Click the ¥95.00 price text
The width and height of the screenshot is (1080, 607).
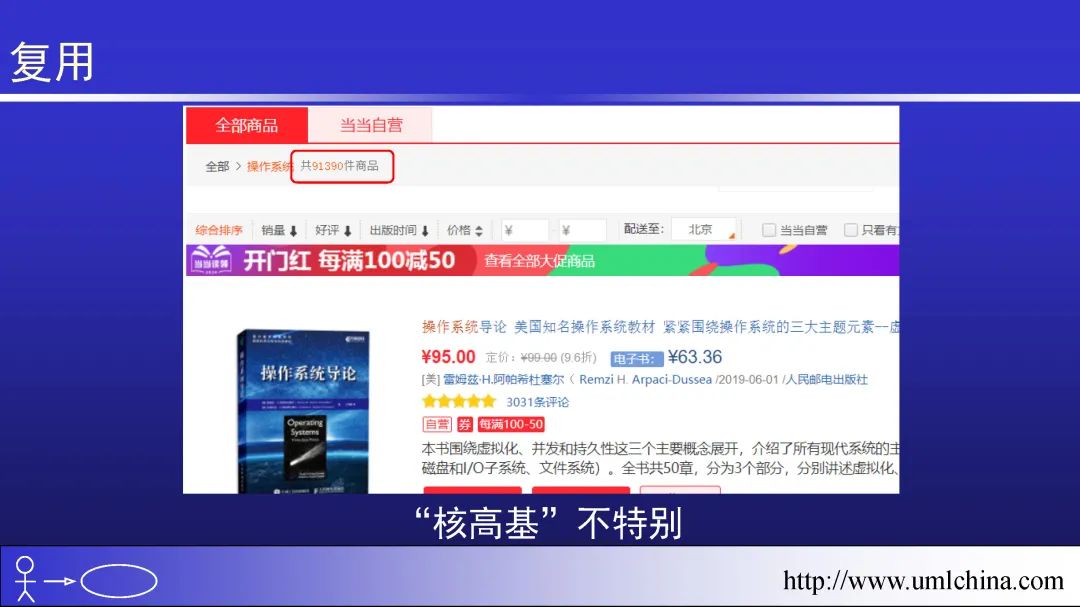pyautogui.click(x=448, y=357)
